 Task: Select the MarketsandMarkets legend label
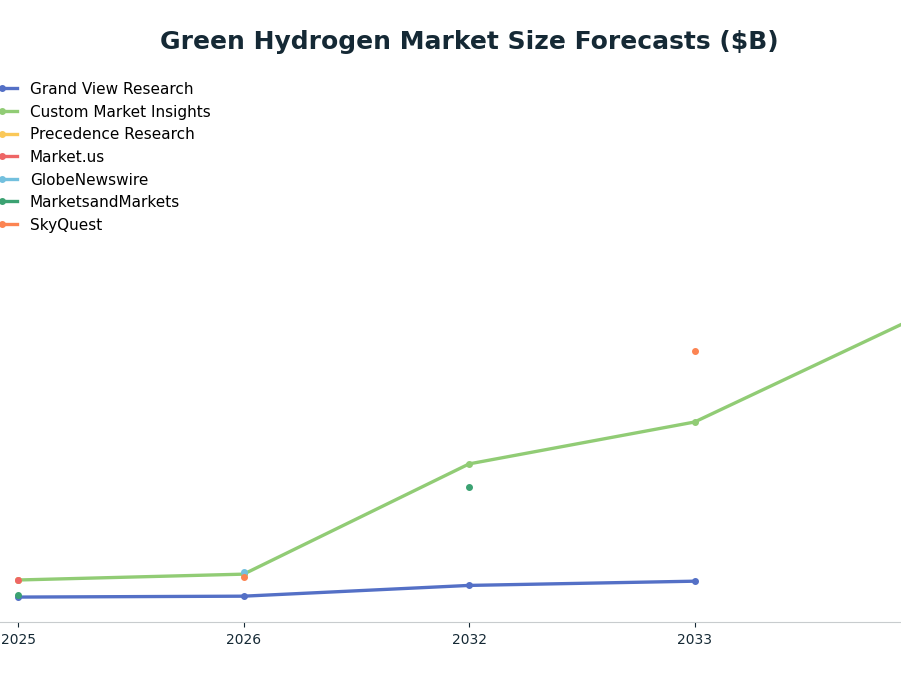[104, 202]
